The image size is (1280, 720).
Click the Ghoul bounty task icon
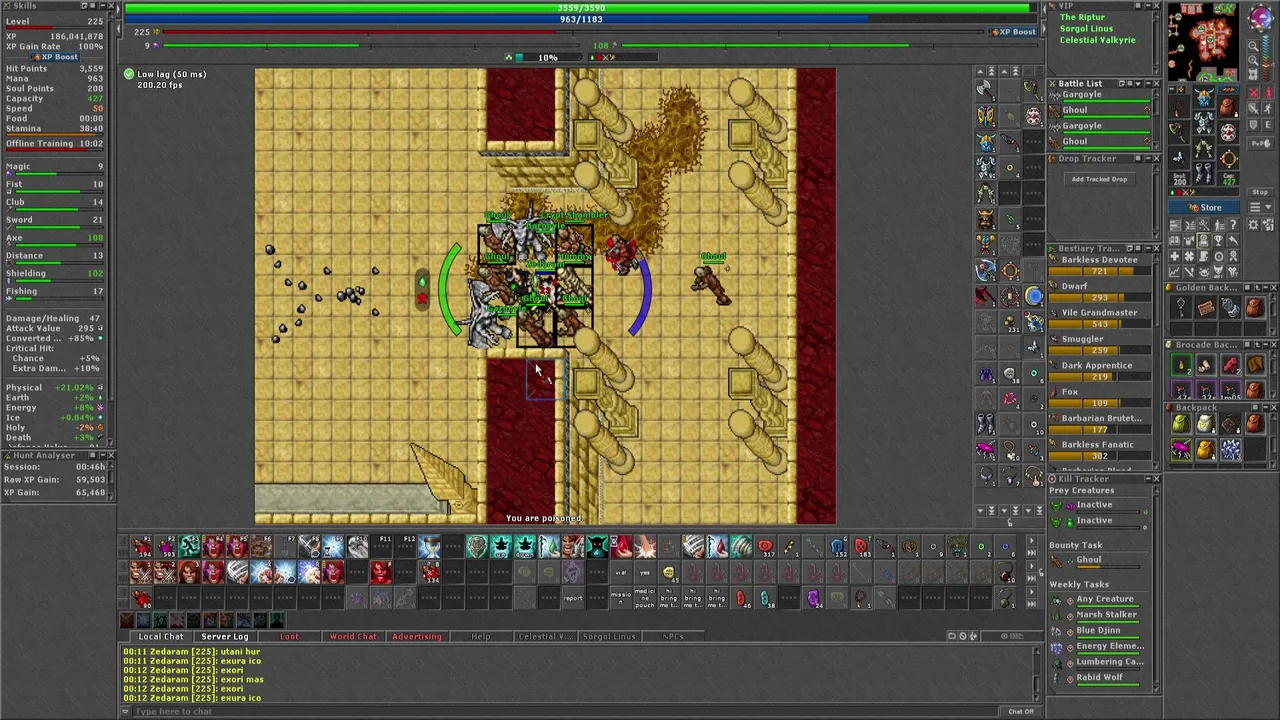1056,561
